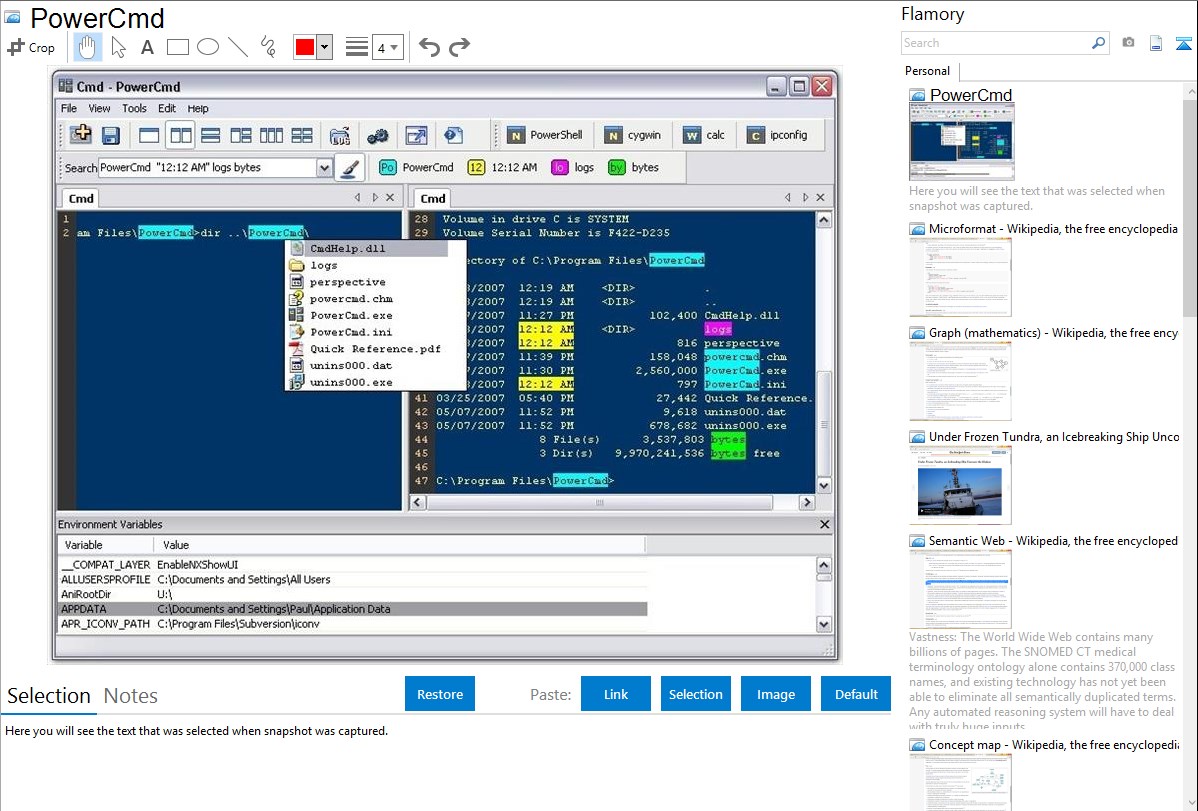This screenshot has width=1198, height=811.
Task: Open the View menu in PowerCmd
Action: pos(99,109)
